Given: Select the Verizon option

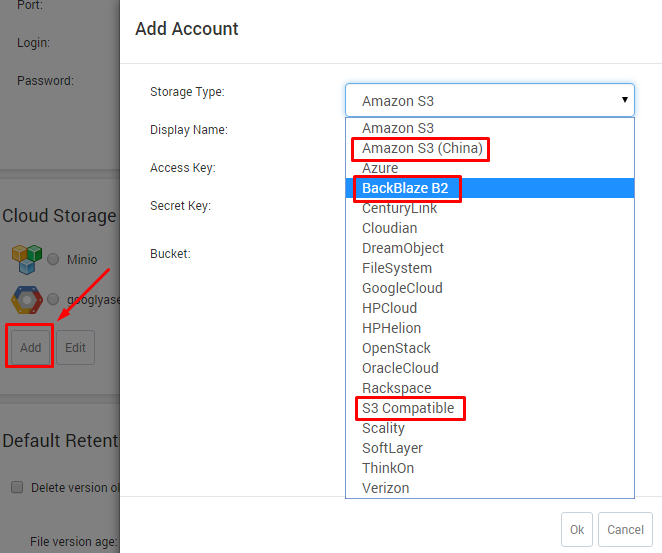Looking at the screenshot, I should pyautogui.click(x=385, y=488).
